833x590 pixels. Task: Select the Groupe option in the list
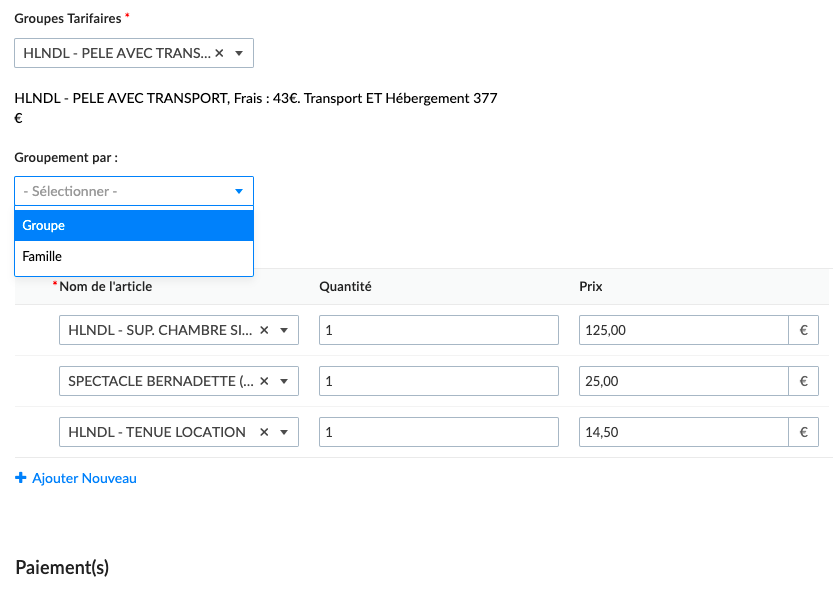134,226
